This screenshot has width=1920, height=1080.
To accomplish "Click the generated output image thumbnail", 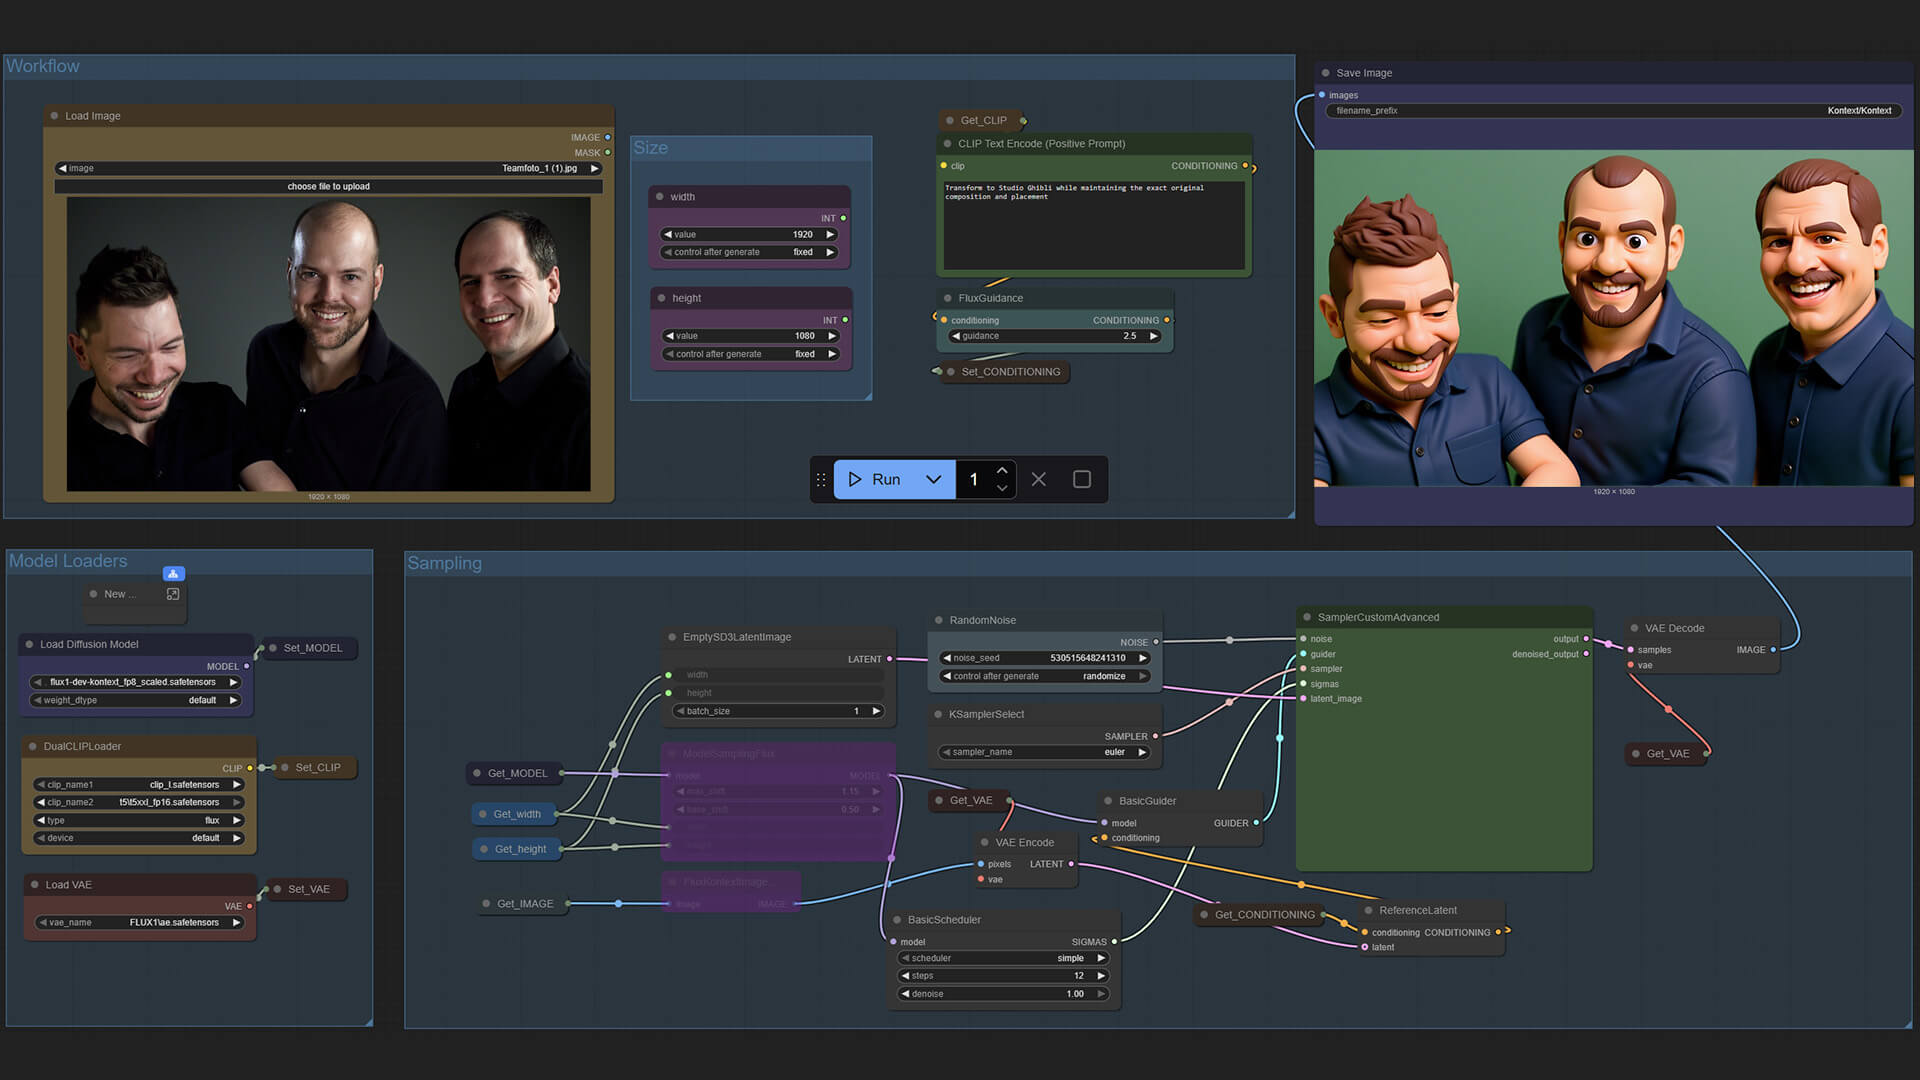I will coord(1613,318).
